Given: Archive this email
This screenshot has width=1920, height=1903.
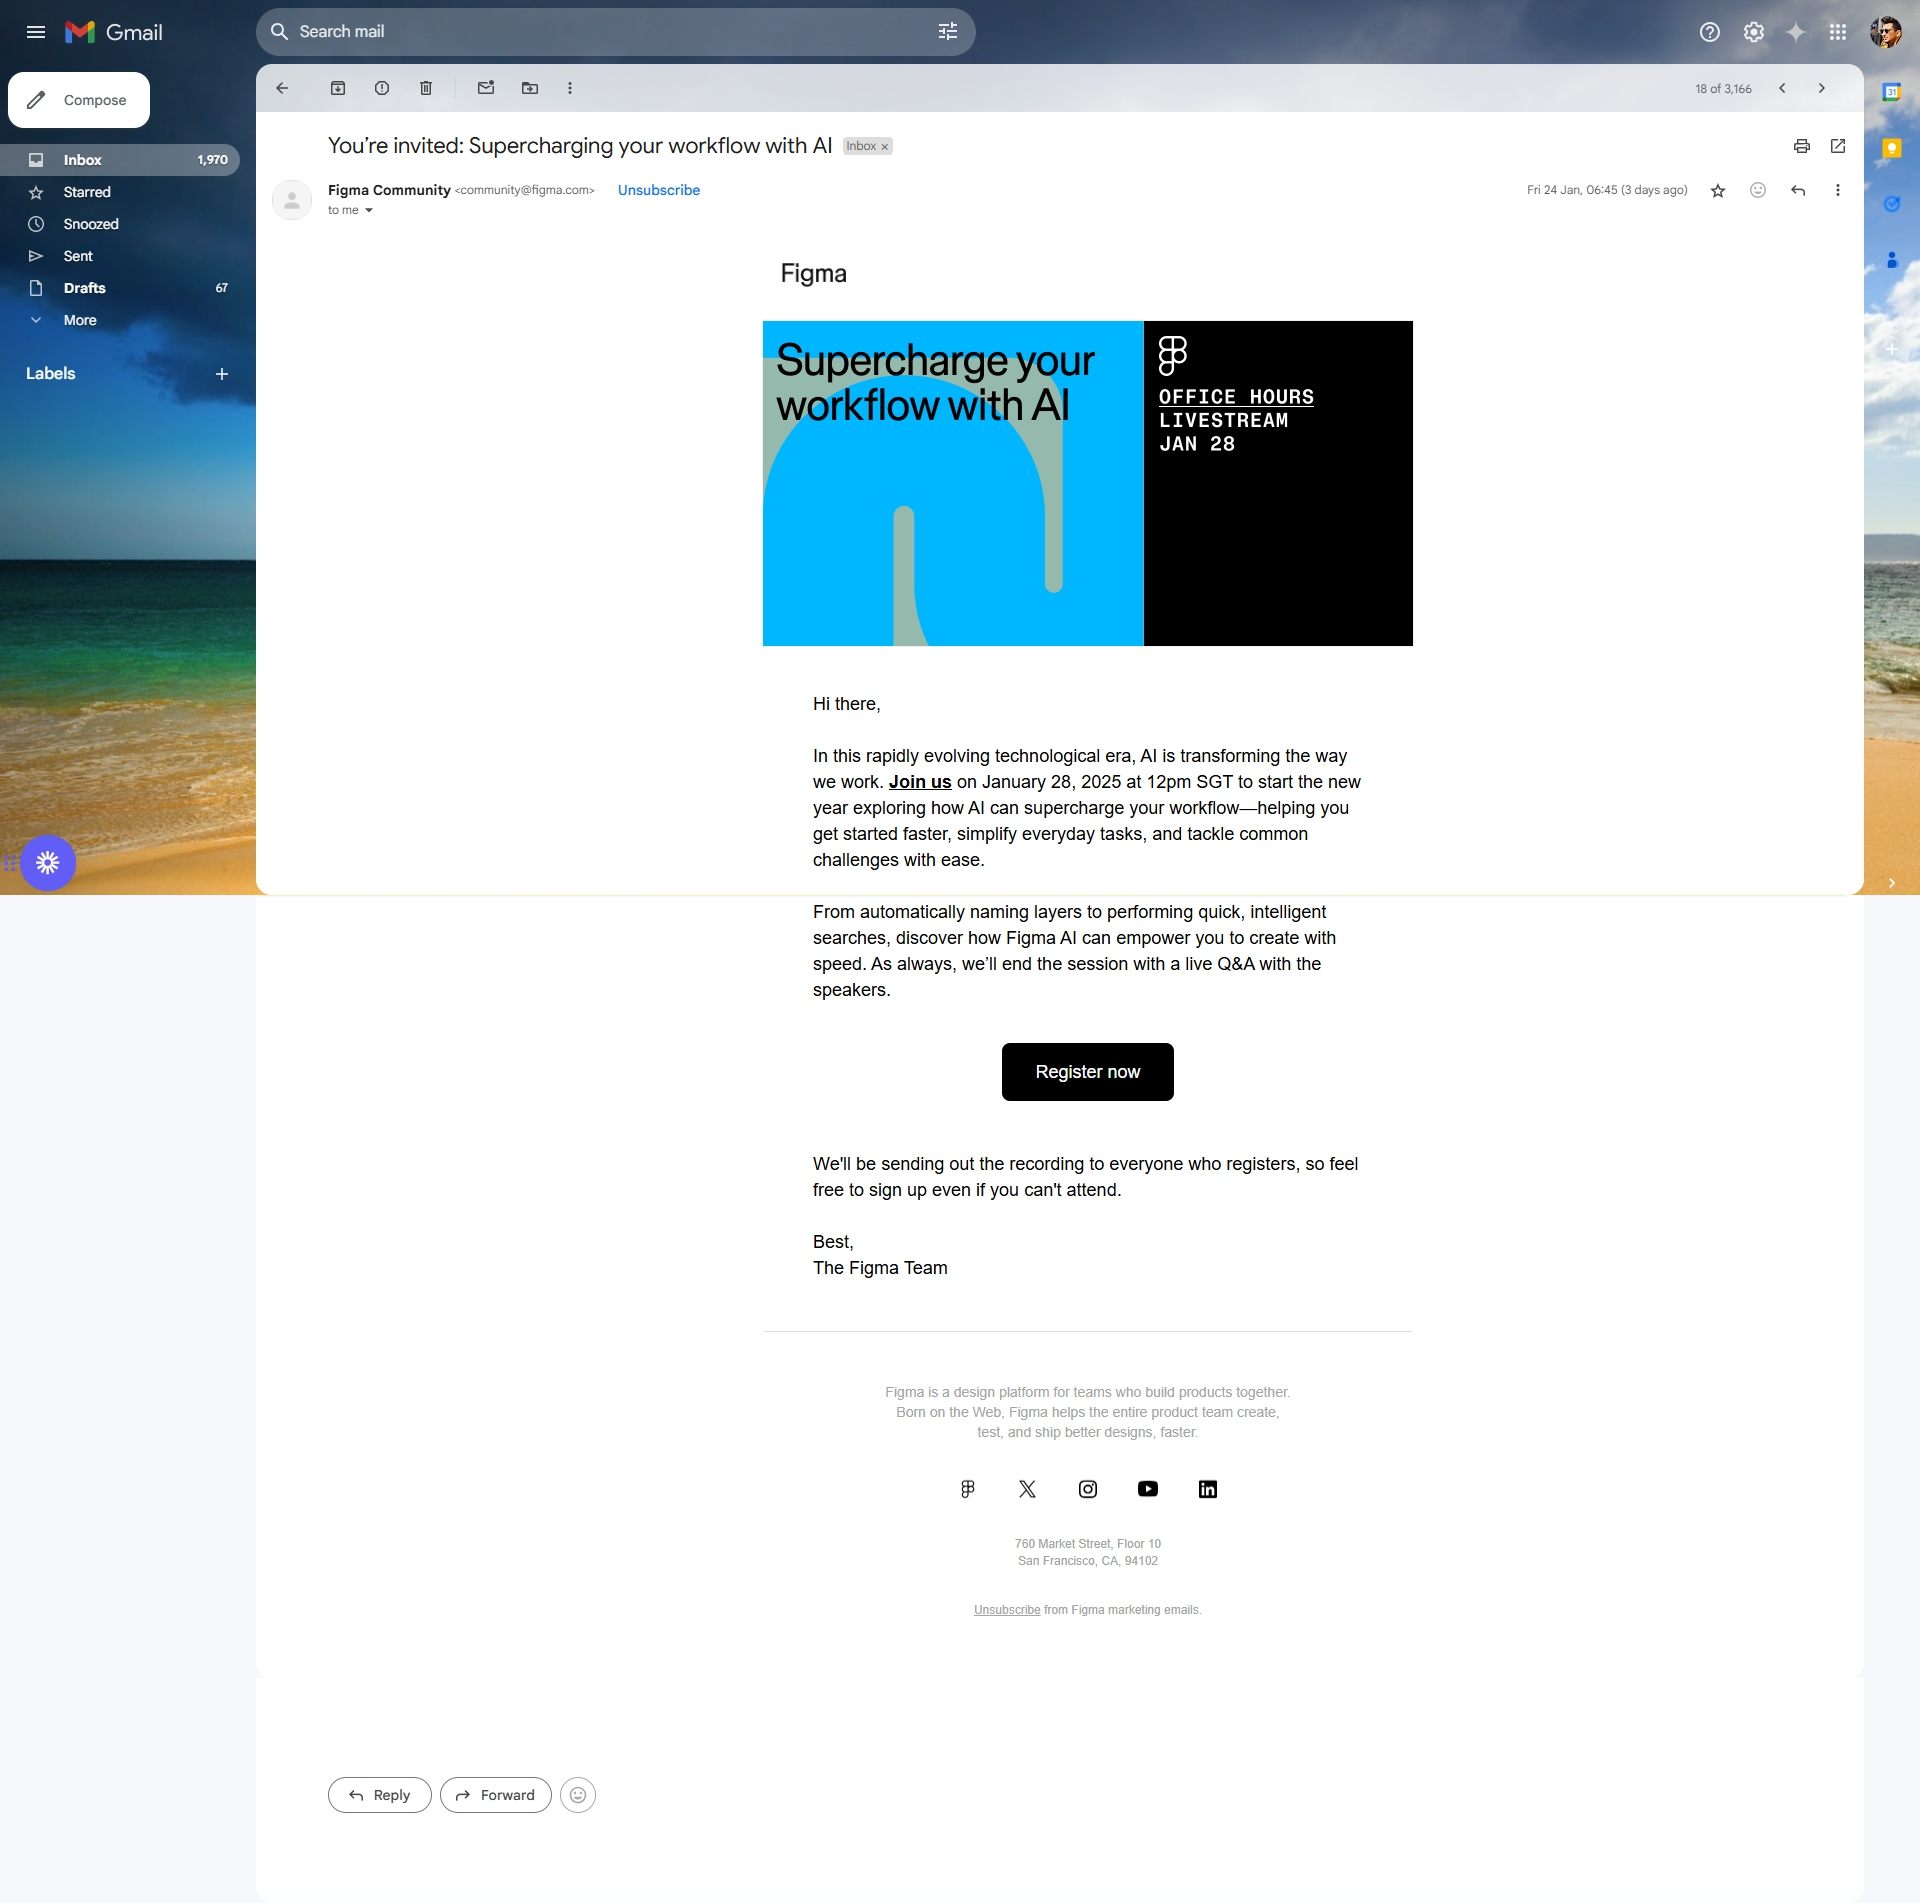Looking at the screenshot, I should point(338,88).
